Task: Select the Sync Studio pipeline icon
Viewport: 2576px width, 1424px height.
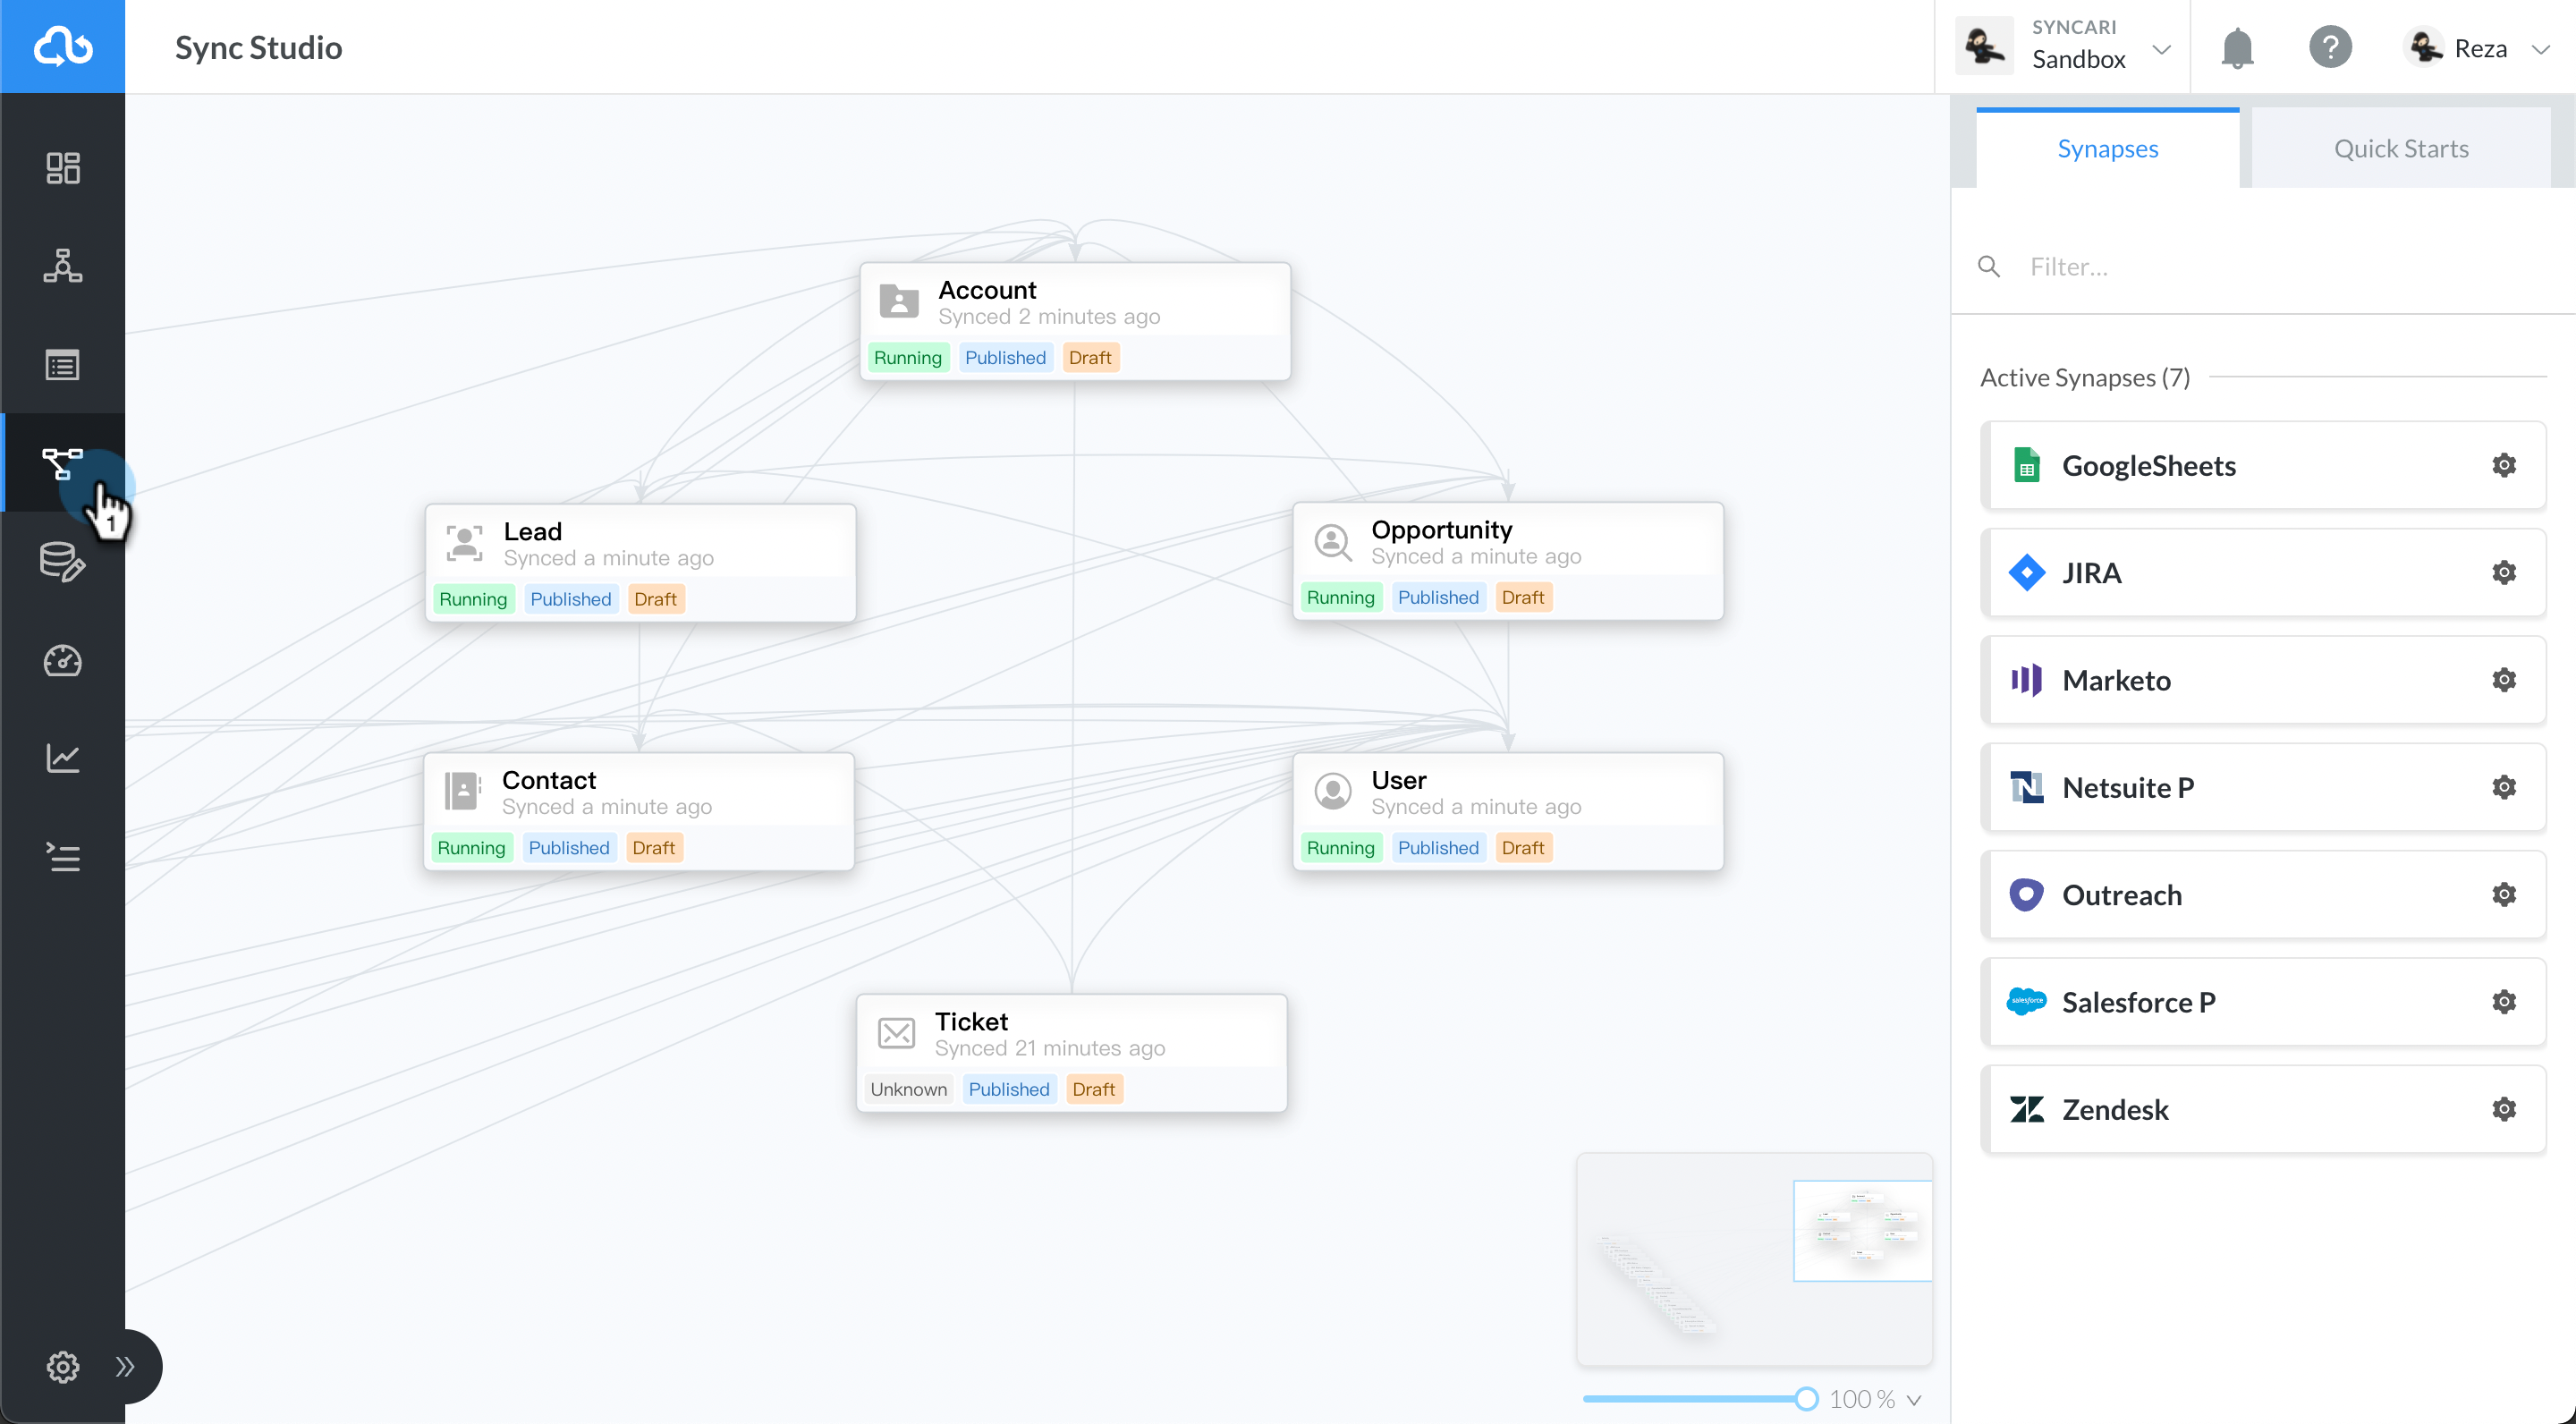Action: (x=62, y=463)
